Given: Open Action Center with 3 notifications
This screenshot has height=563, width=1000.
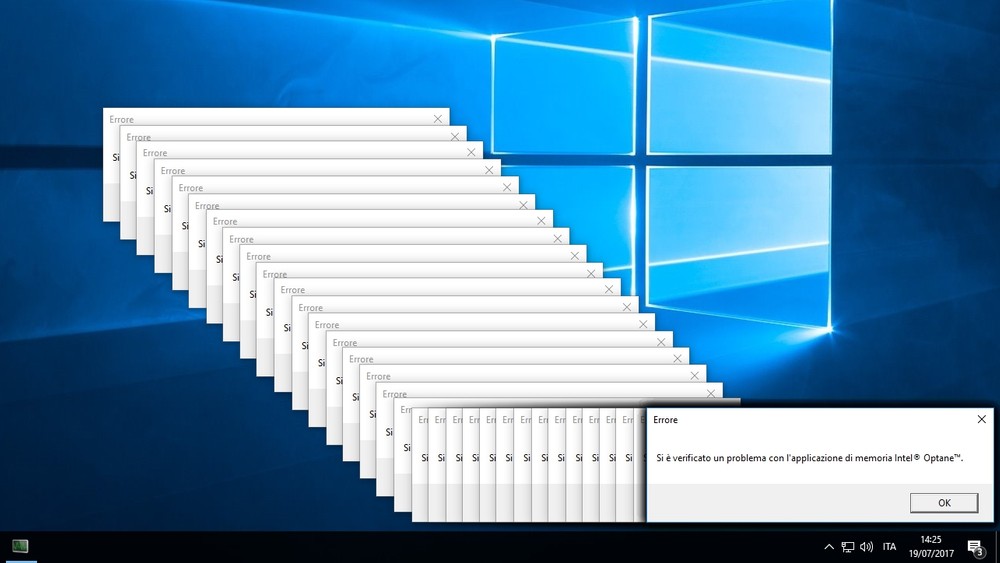Looking at the screenshot, I should tap(975, 547).
